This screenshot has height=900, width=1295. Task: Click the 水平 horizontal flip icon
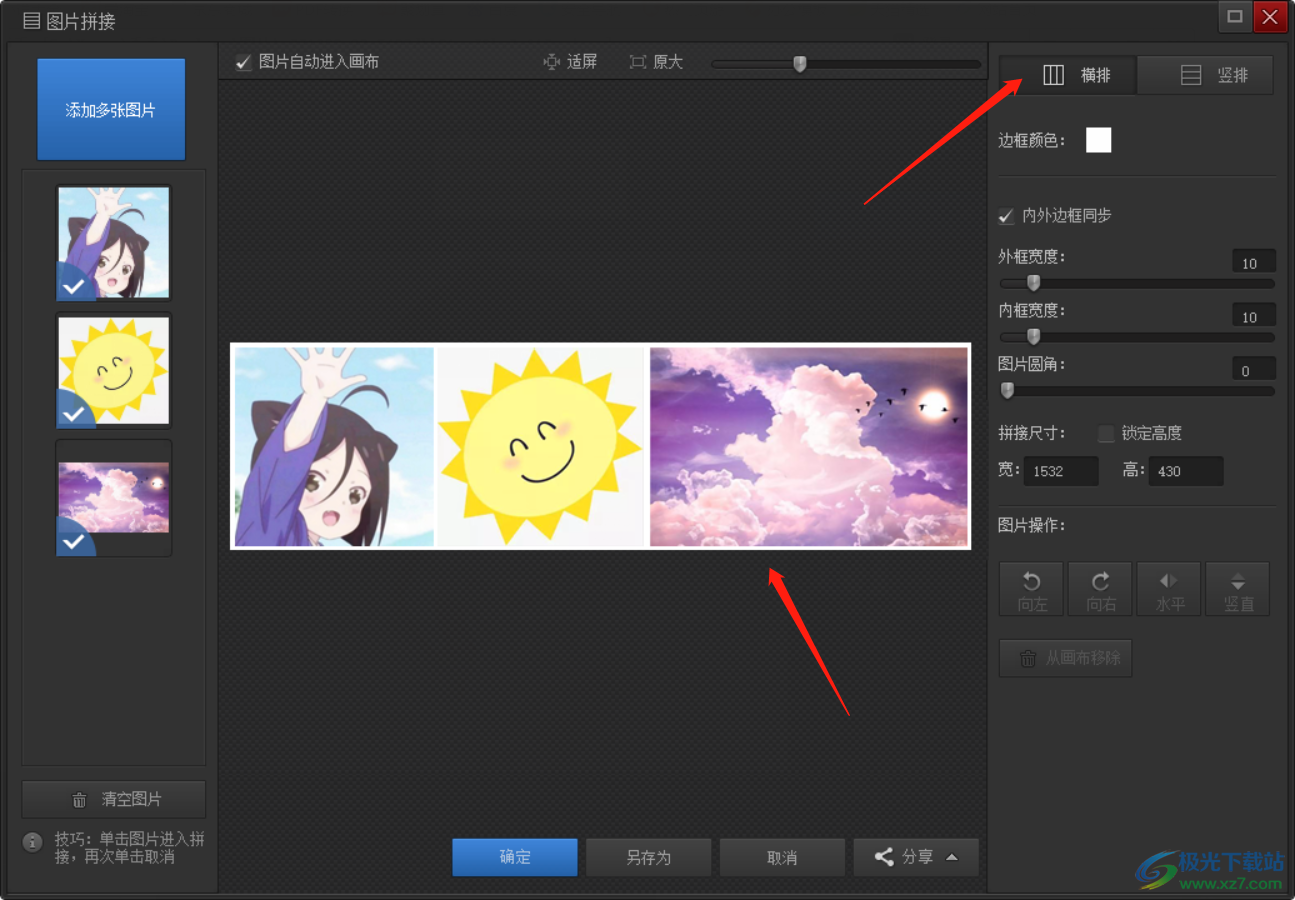(x=1168, y=589)
